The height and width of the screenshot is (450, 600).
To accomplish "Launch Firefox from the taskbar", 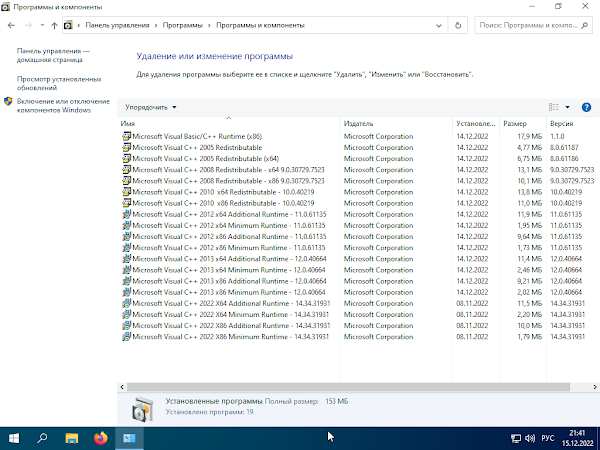I will [101, 438].
